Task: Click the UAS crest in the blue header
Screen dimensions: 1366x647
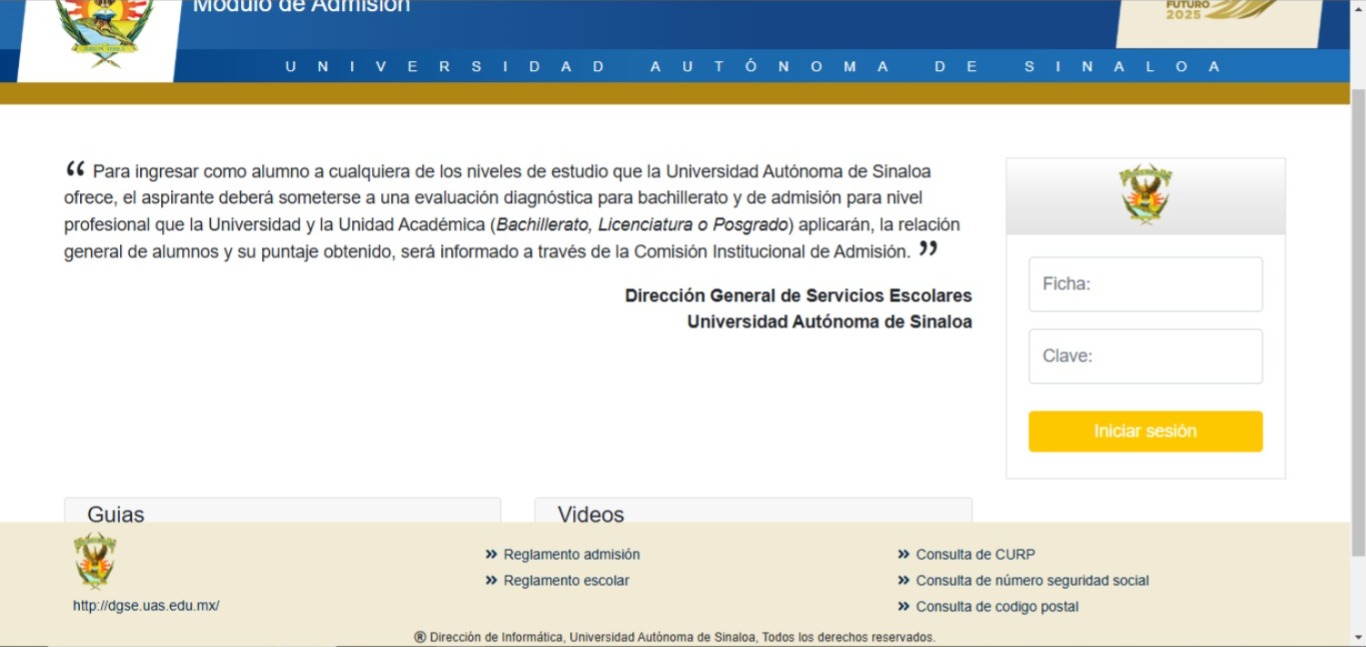Action: point(104,33)
